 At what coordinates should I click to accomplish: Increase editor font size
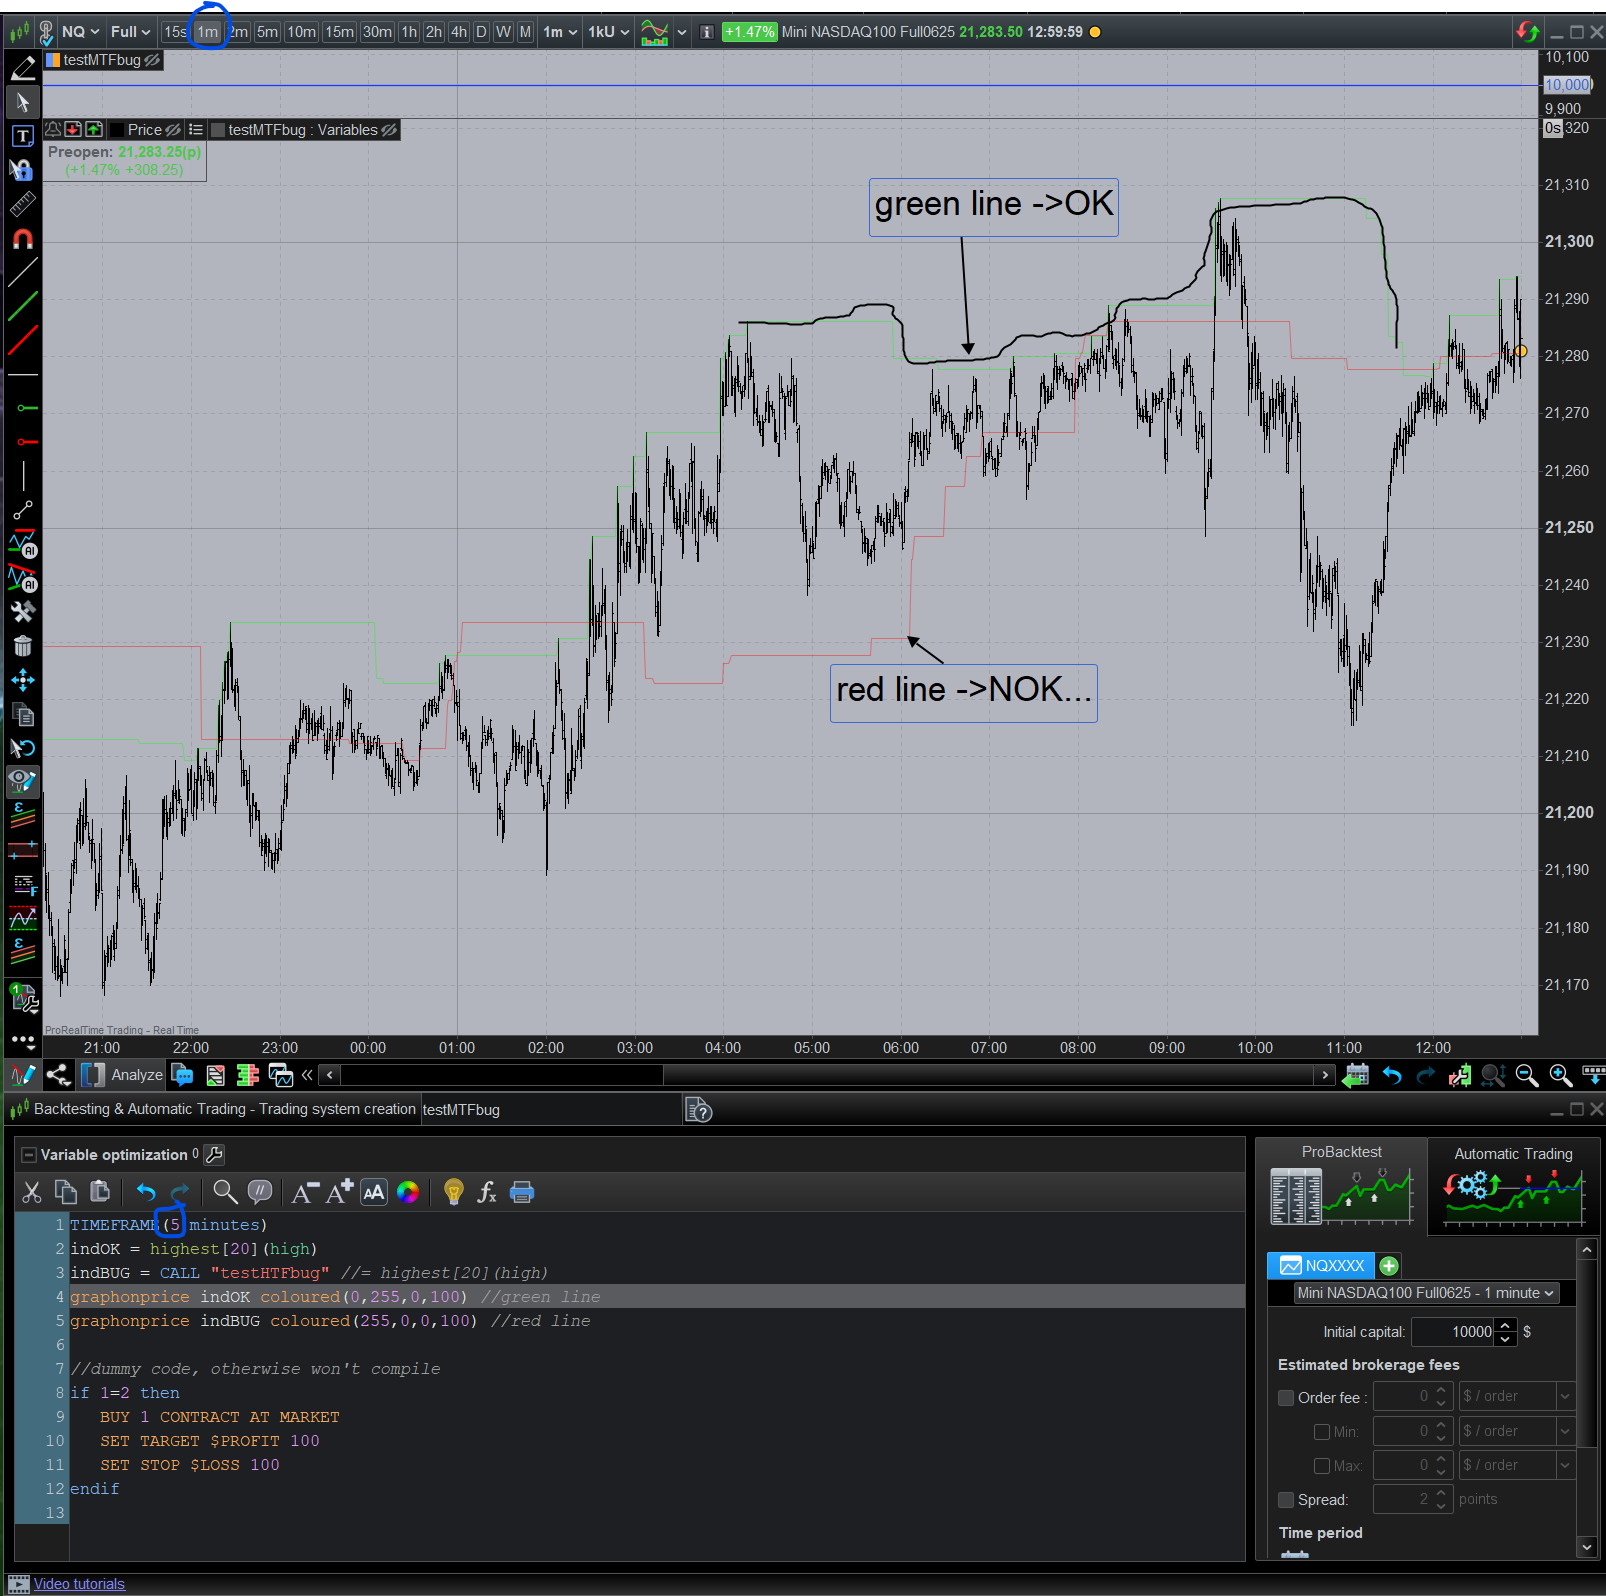[340, 1192]
